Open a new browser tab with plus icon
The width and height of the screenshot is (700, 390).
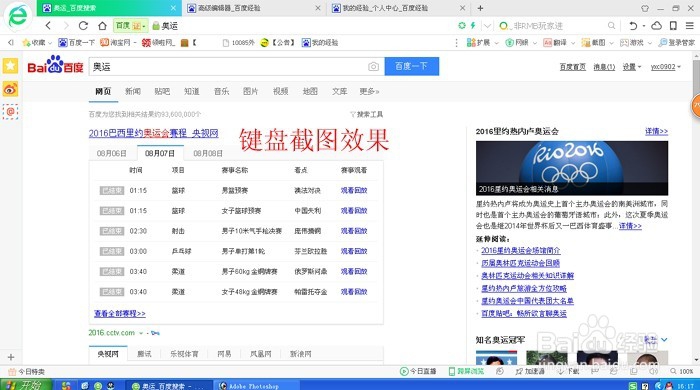point(480,8)
